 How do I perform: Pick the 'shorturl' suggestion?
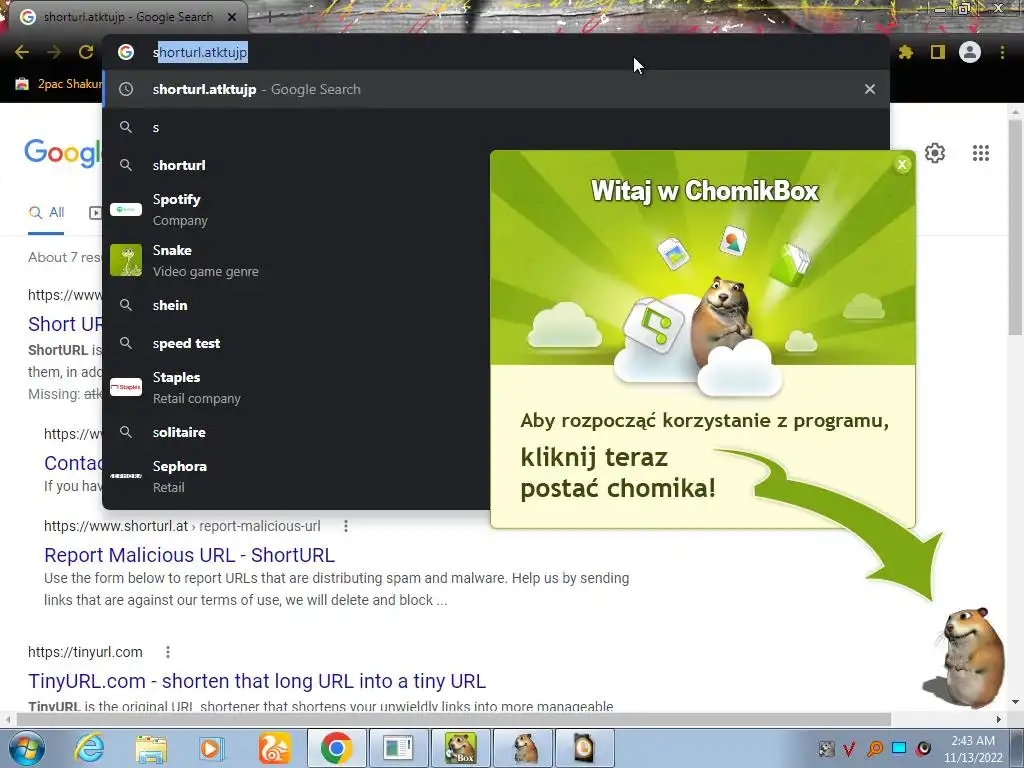pyautogui.click(x=295, y=165)
